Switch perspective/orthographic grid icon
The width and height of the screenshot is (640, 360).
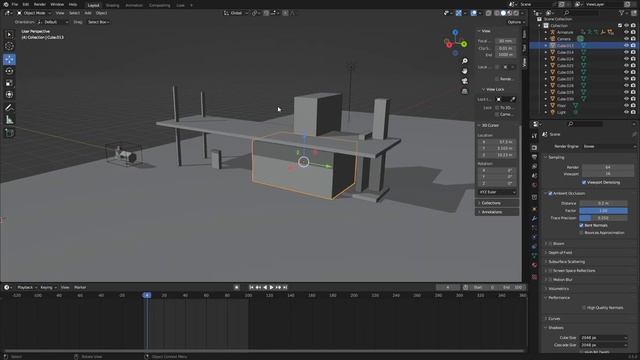point(464,91)
